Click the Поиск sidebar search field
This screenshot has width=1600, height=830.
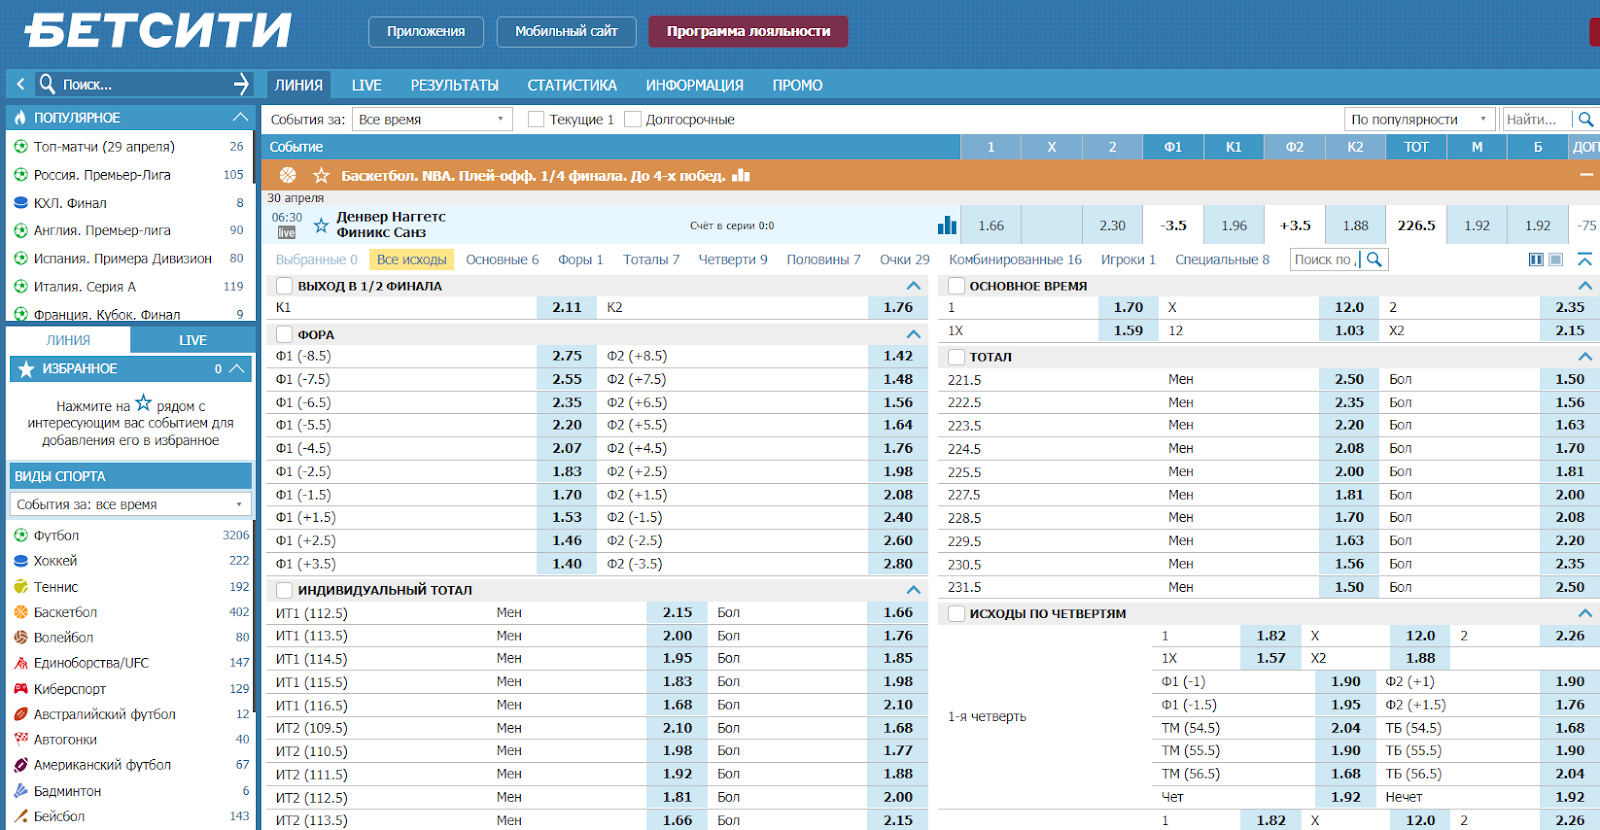pyautogui.click(x=145, y=84)
